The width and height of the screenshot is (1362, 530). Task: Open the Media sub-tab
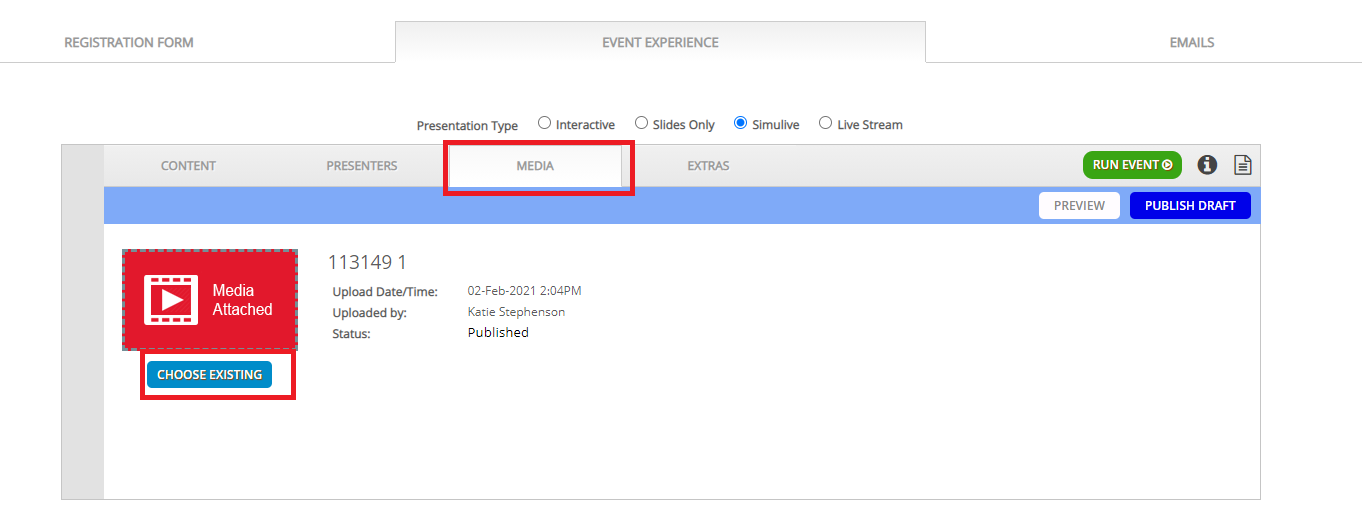535,165
